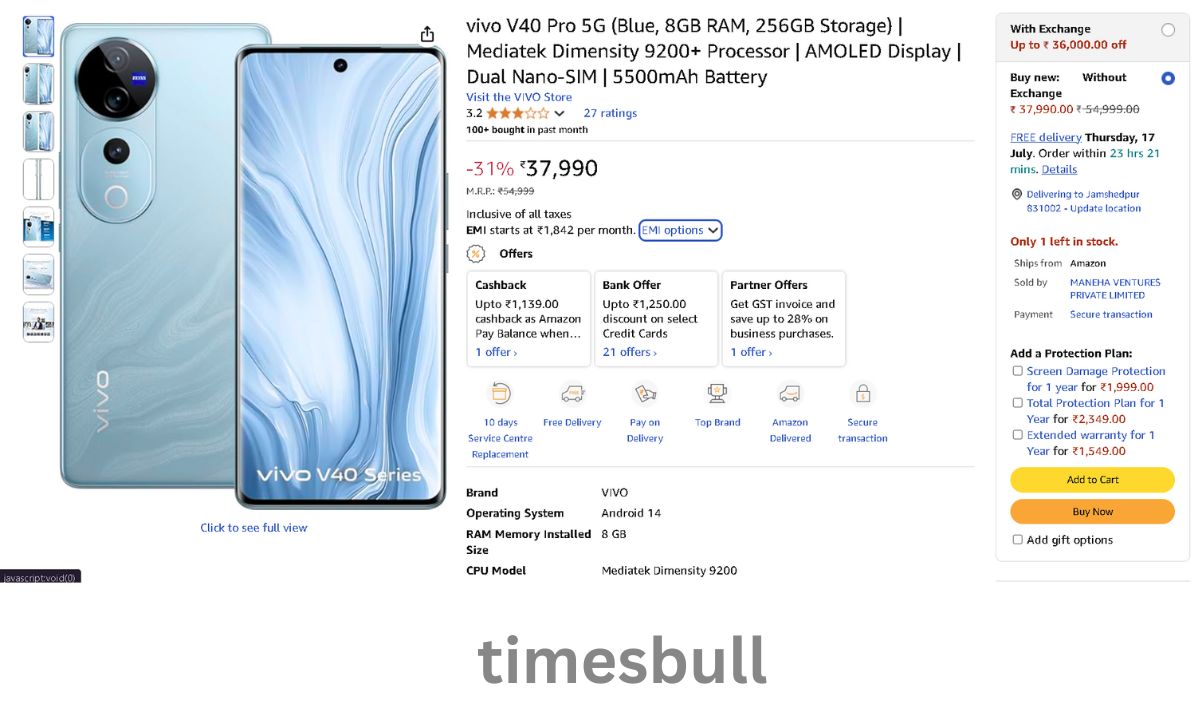The width and height of the screenshot is (1200, 720).
Task: Open the 21 offers Bank Offer link
Action: coord(630,352)
